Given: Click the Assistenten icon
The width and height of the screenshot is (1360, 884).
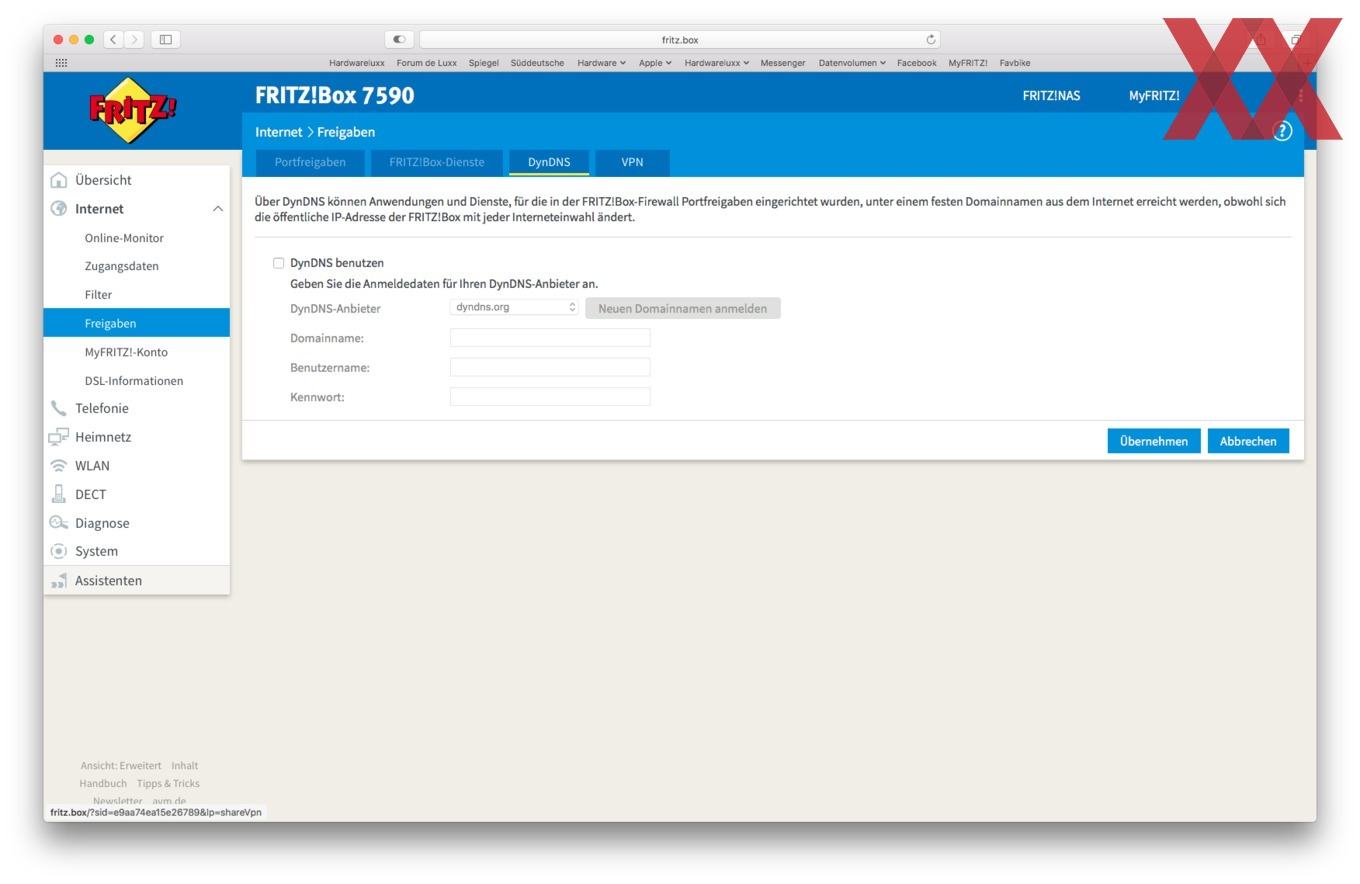Looking at the screenshot, I should 59,581.
